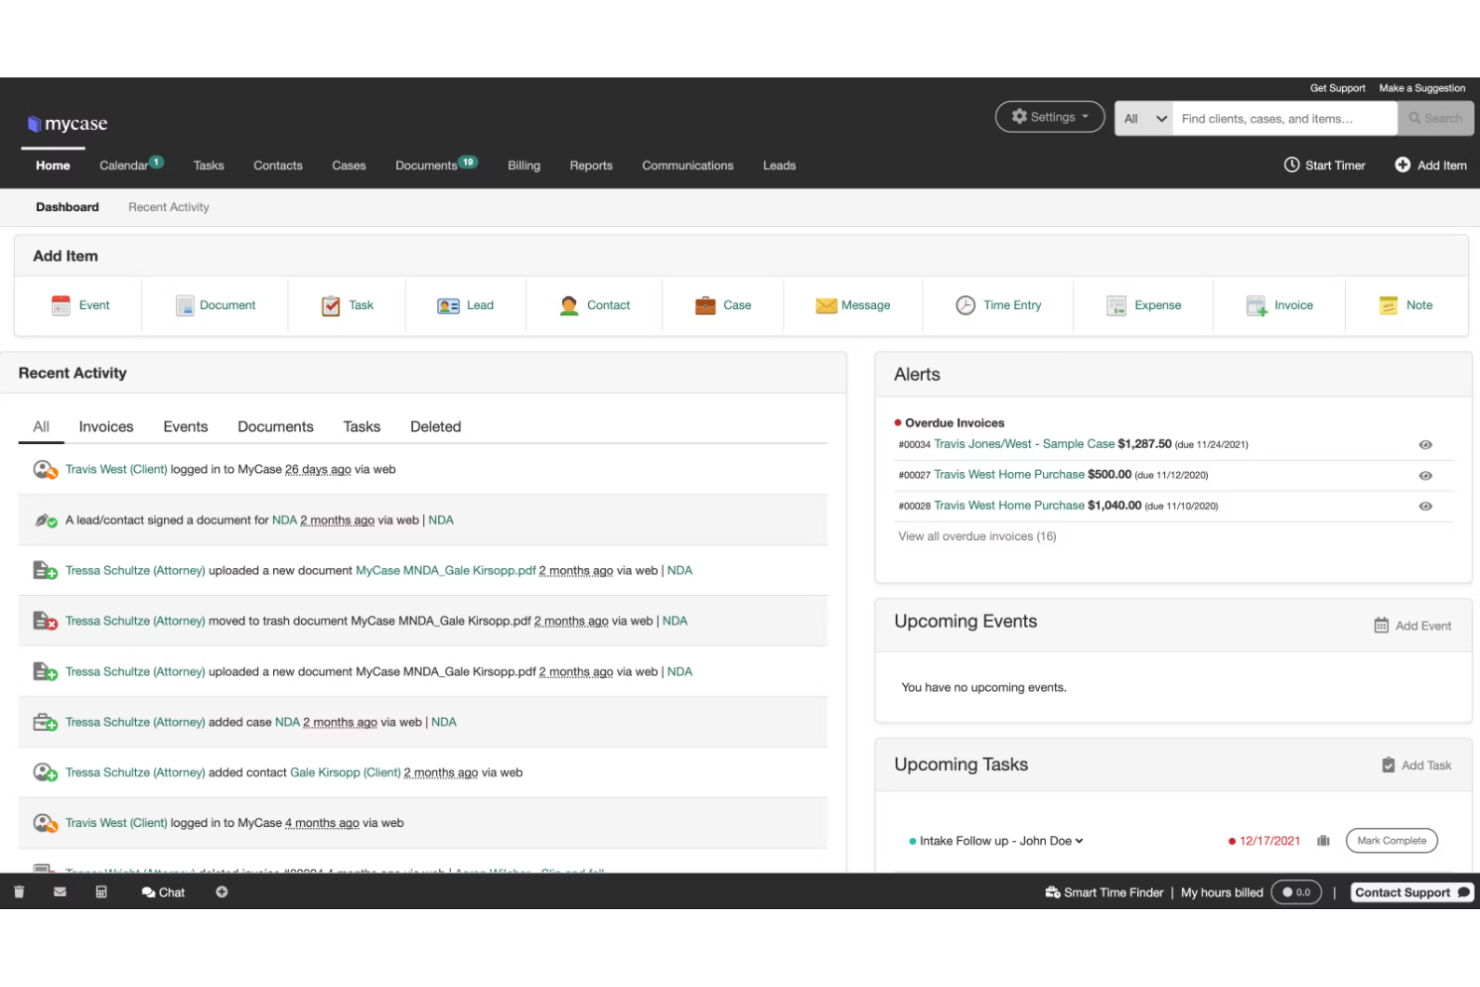The height and width of the screenshot is (987, 1480).
Task: Select the Dashboard sub-tab
Action: click(x=67, y=207)
